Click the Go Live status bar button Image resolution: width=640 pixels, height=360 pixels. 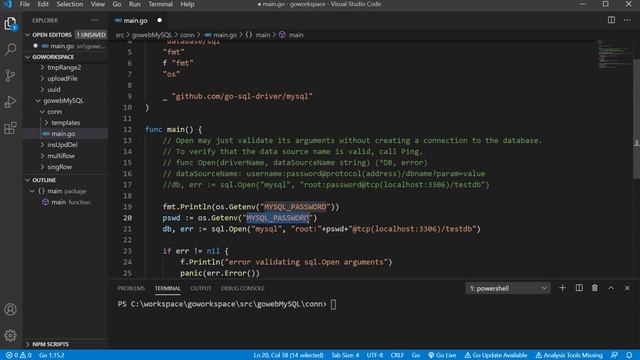[442, 355]
